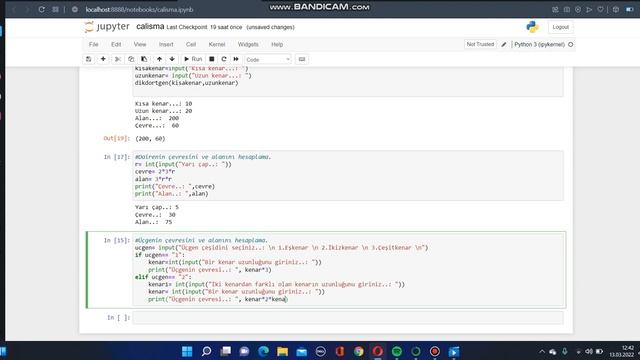Open the Help menu
This screenshot has height=360, width=640.
[x=277, y=44]
